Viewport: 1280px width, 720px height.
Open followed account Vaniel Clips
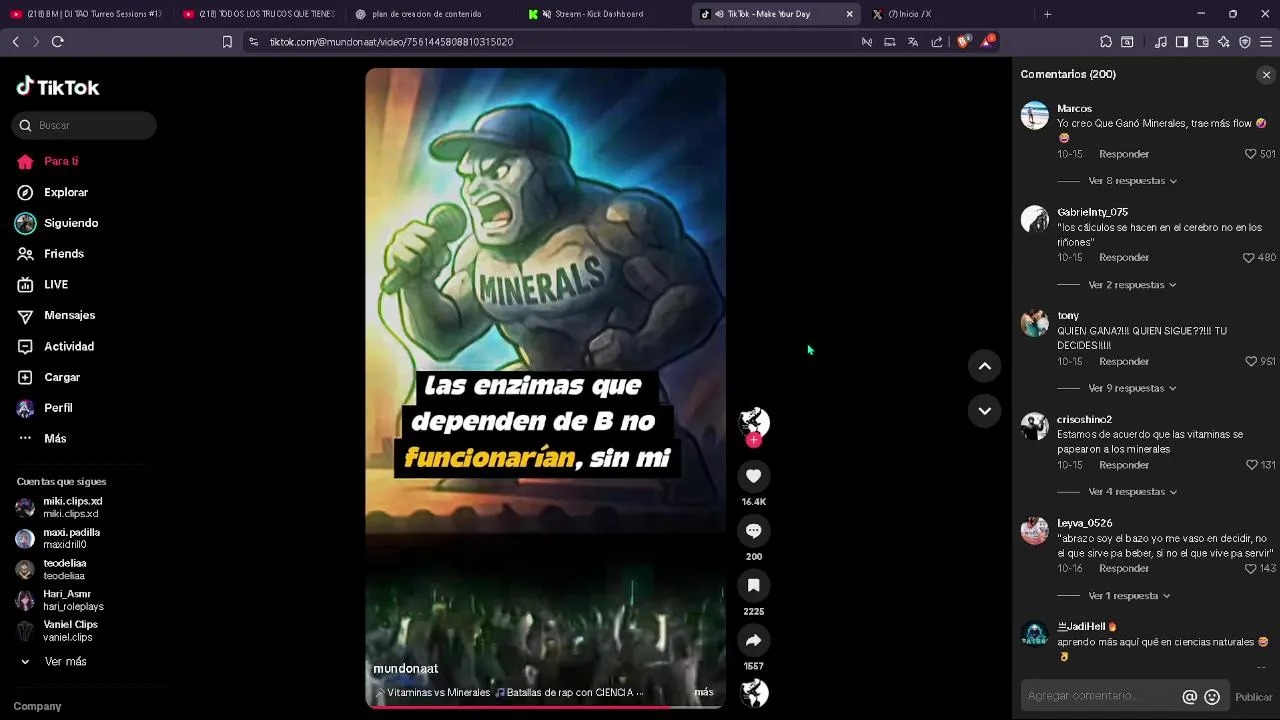70,631
